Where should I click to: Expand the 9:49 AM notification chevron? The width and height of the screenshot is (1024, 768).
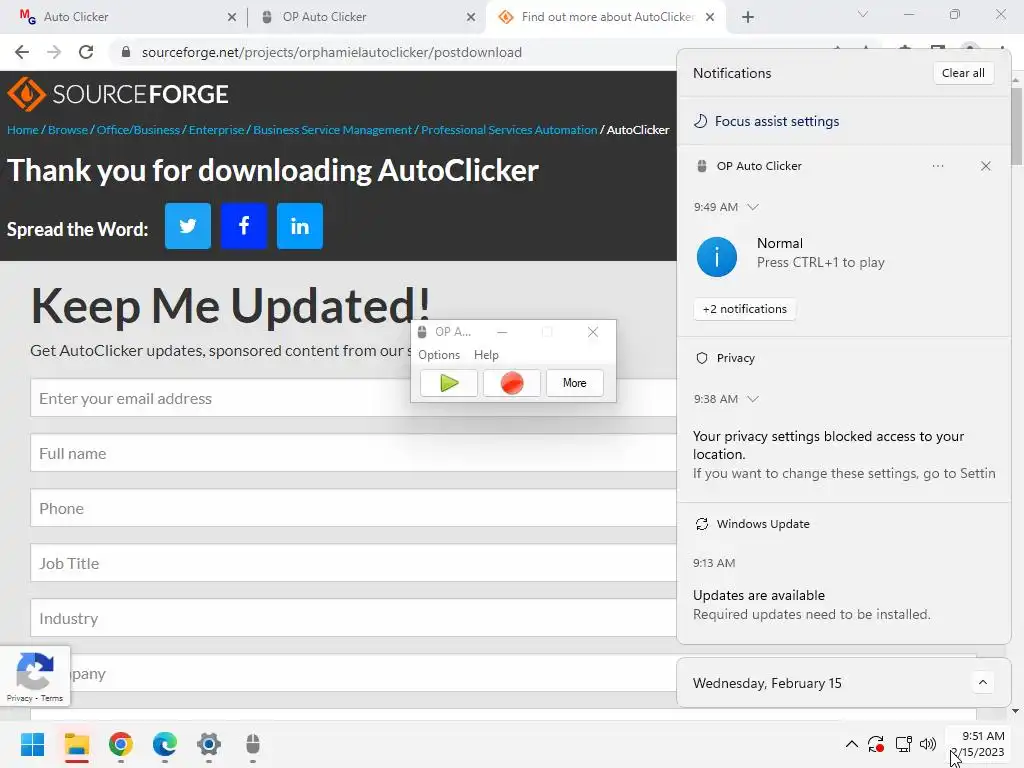[753, 207]
